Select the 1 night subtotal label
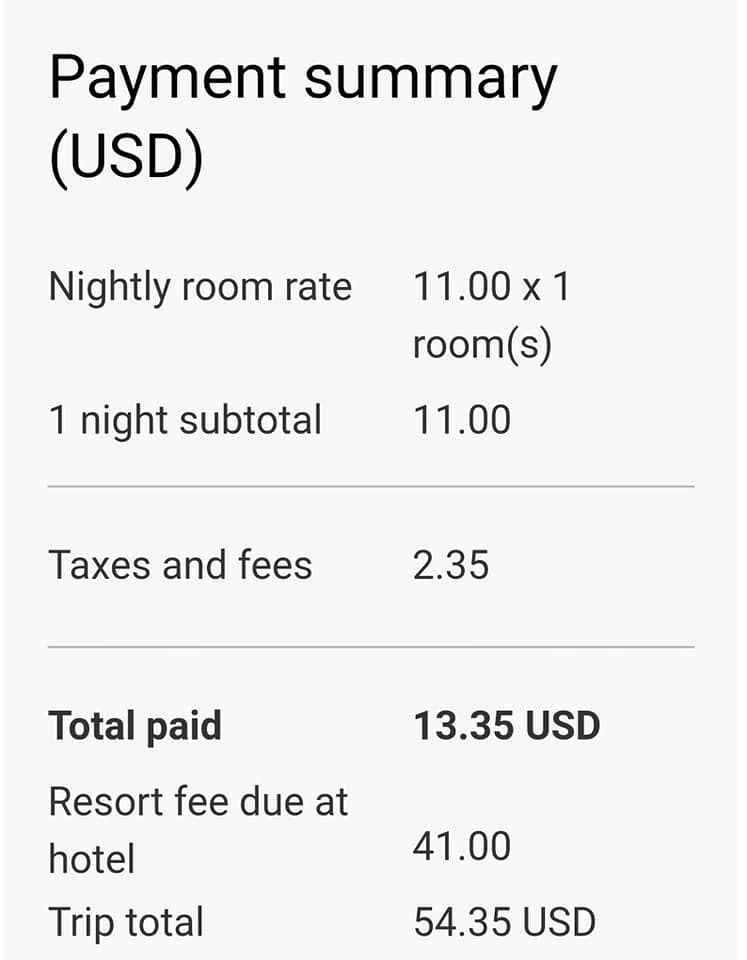 (x=185, y=420)
